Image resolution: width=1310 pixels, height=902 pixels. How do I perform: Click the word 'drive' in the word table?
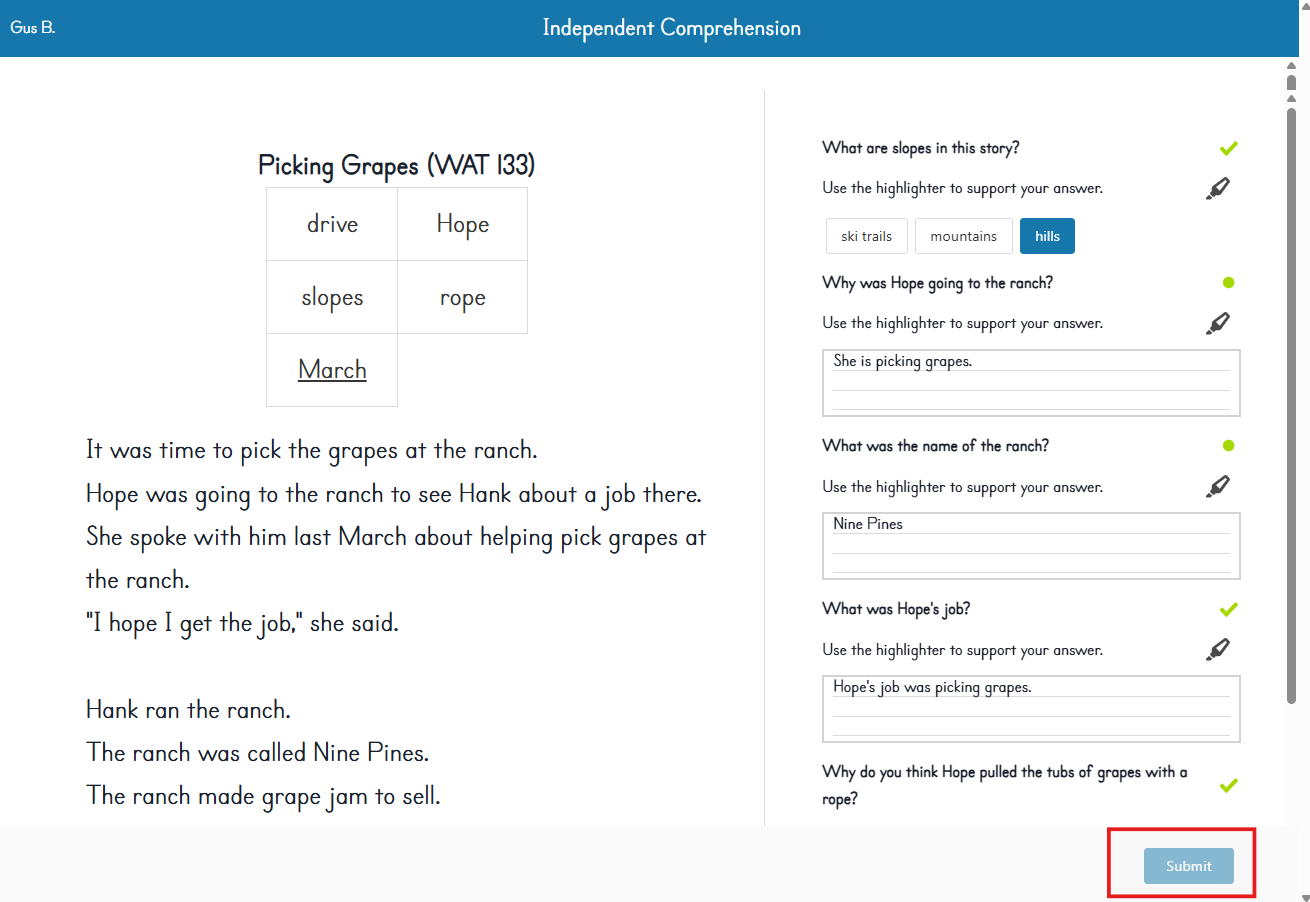pyautogui.click(x=332, y=224)
